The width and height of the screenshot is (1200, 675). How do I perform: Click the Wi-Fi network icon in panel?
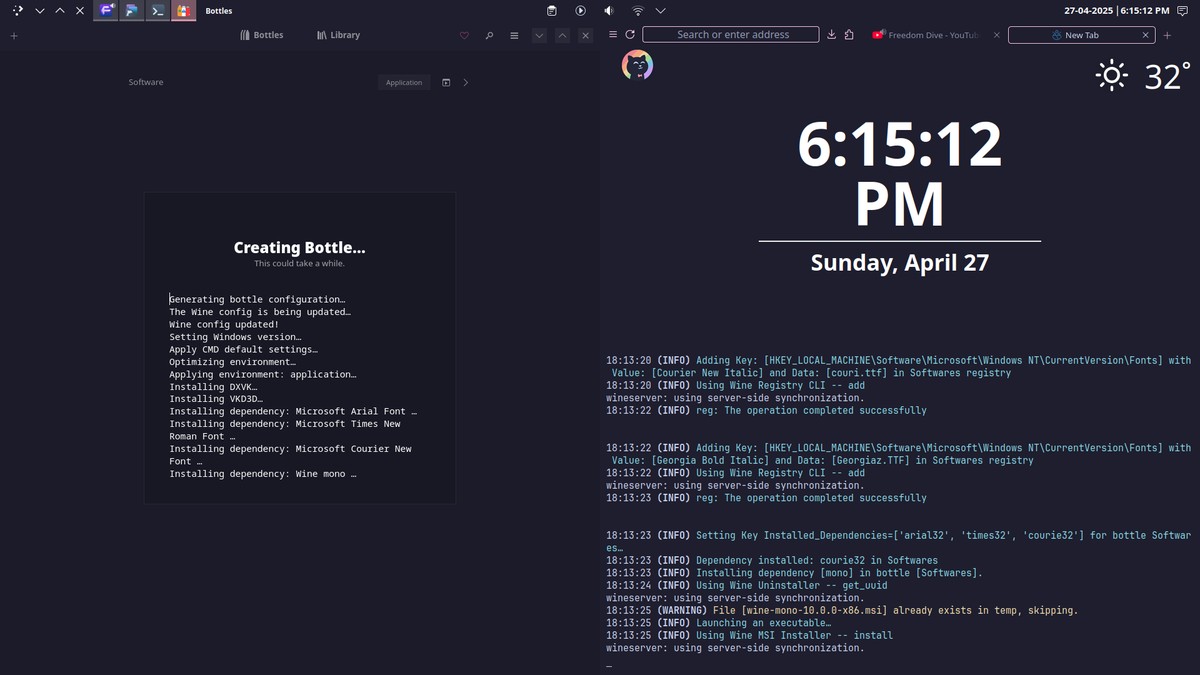click(x=637, y=11)
